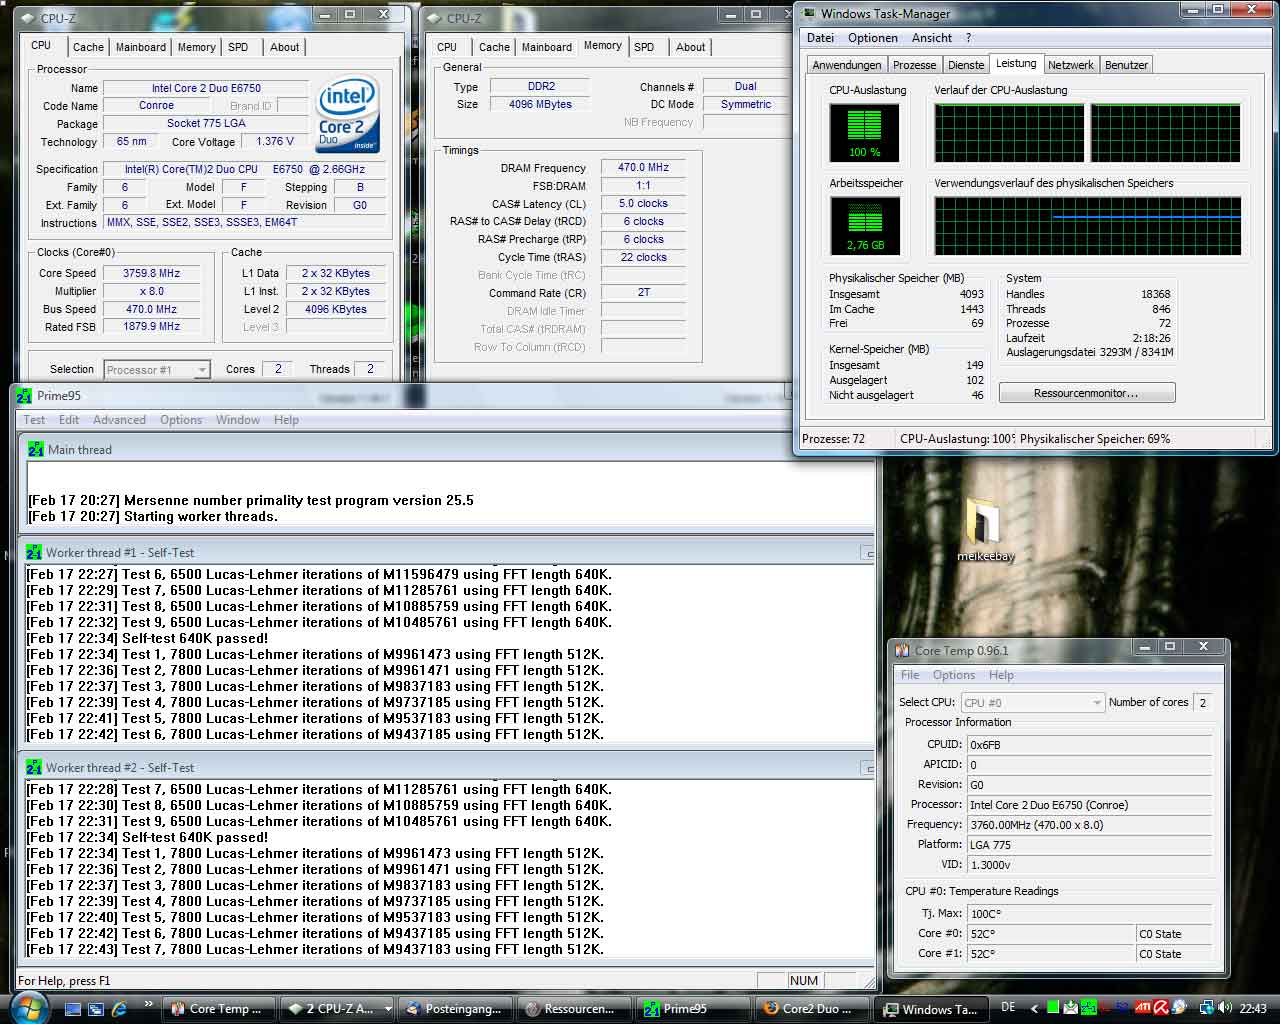Click the Core Speed 3759.8 MHz value field

(151, 273)
